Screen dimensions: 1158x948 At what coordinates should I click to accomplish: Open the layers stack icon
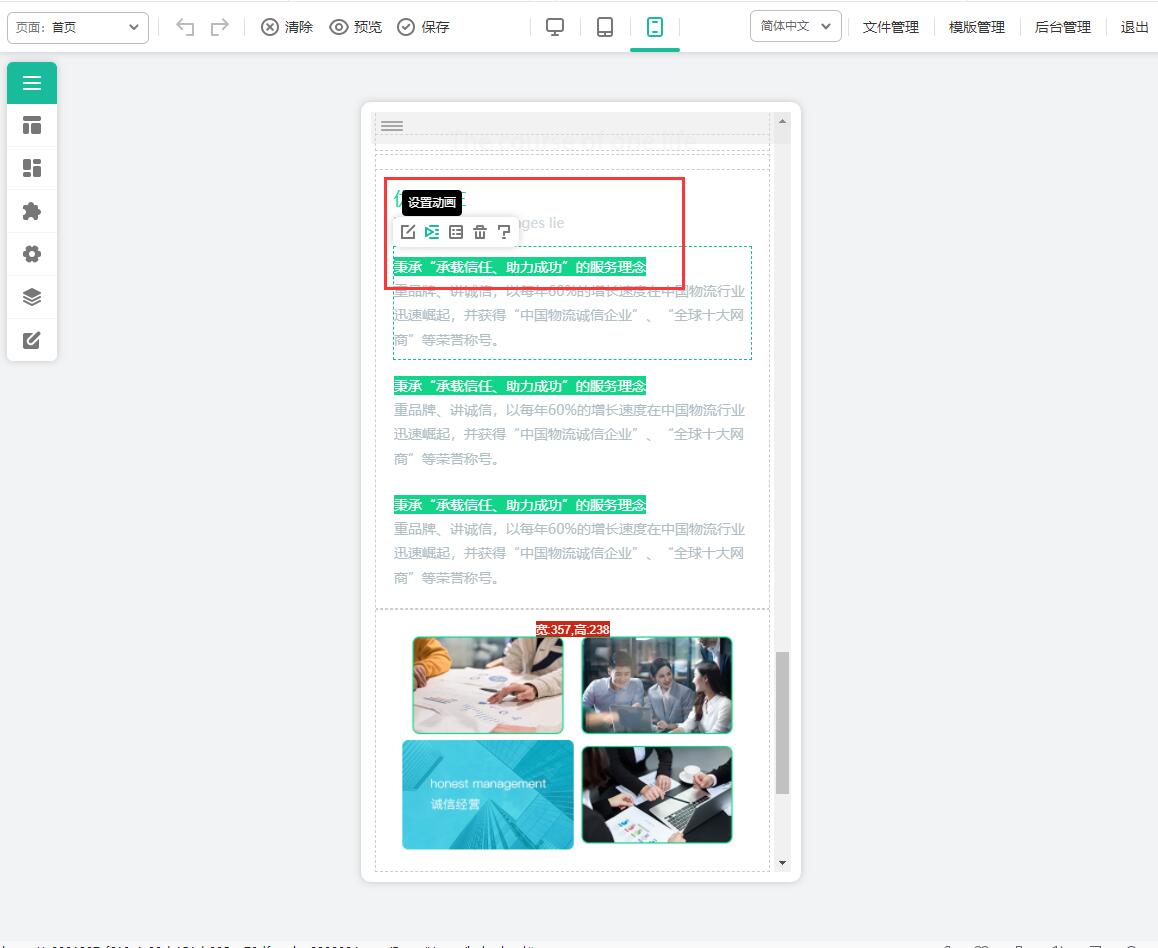coord(32,297)
